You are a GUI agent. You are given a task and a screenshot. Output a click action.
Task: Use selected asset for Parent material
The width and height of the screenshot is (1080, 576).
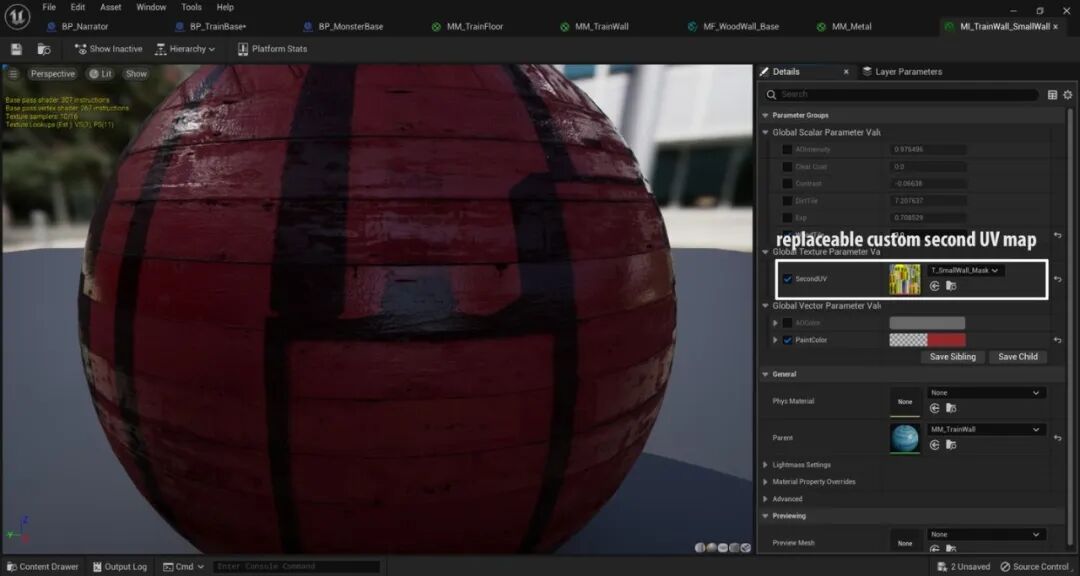coord(935,444)
